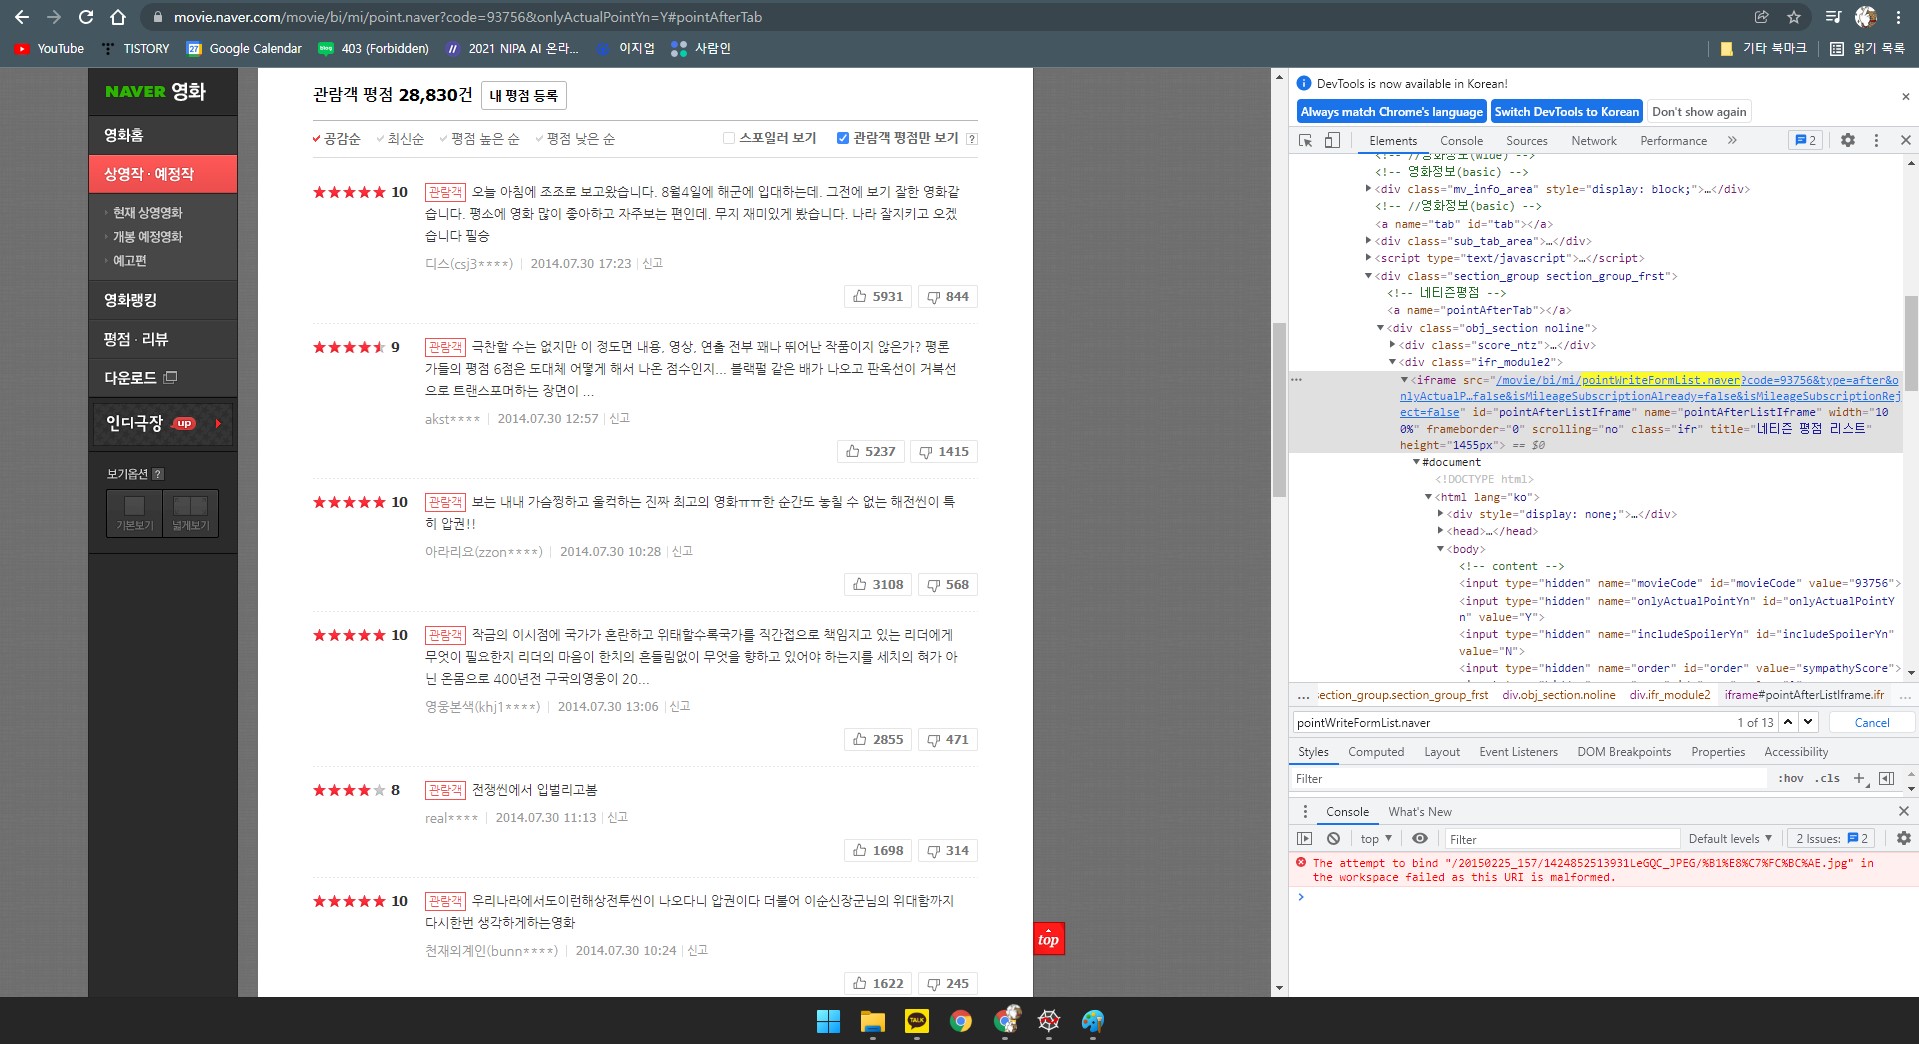Image resolution: width=1919 pixels, height=1044 pixels.
Task: Bookmark this page star icon
Action: coord(1794,17)
